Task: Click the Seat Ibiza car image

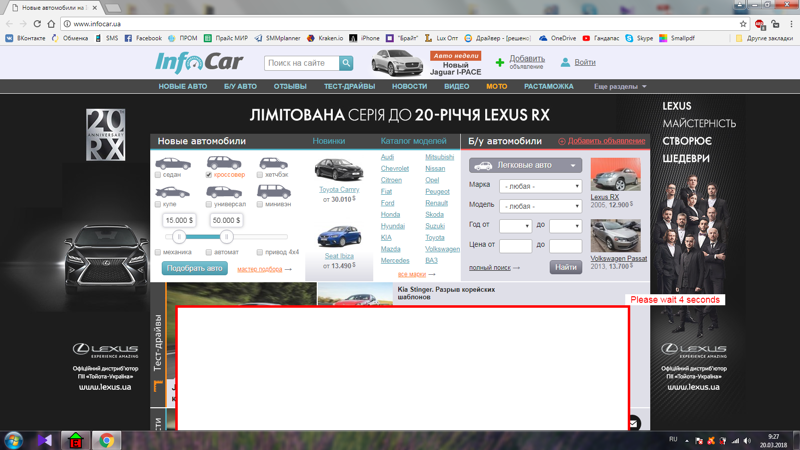Action: [x=339, y=236]
